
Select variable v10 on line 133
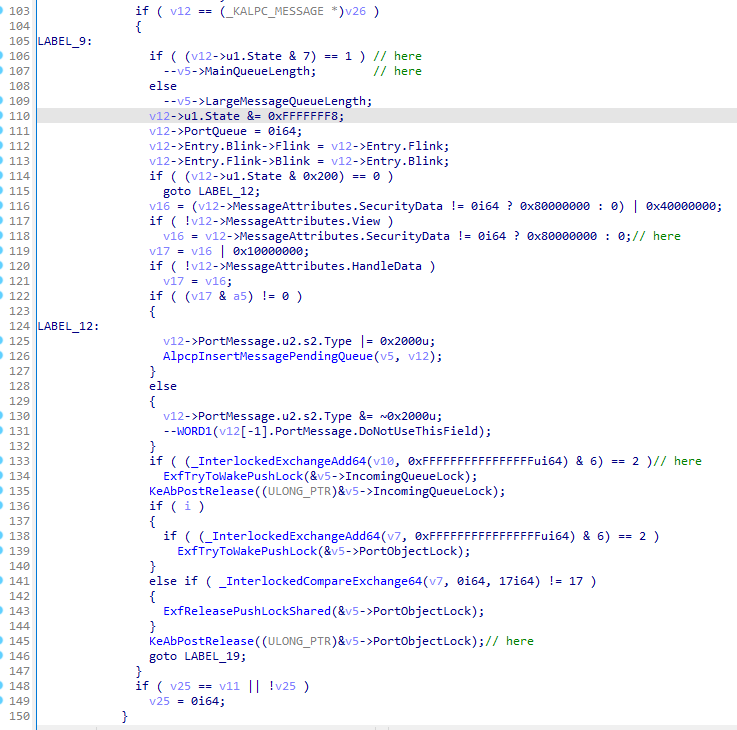[x=383, y=461]
